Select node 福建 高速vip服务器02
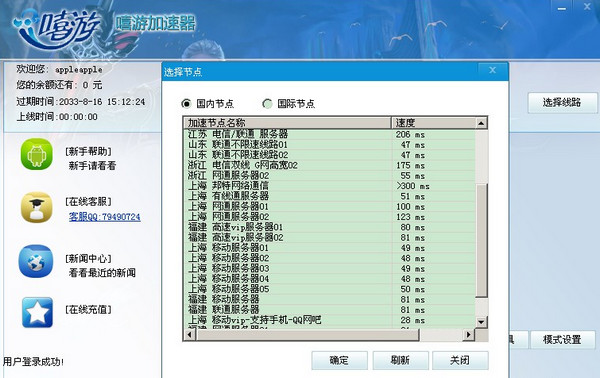 coord(330,238)
